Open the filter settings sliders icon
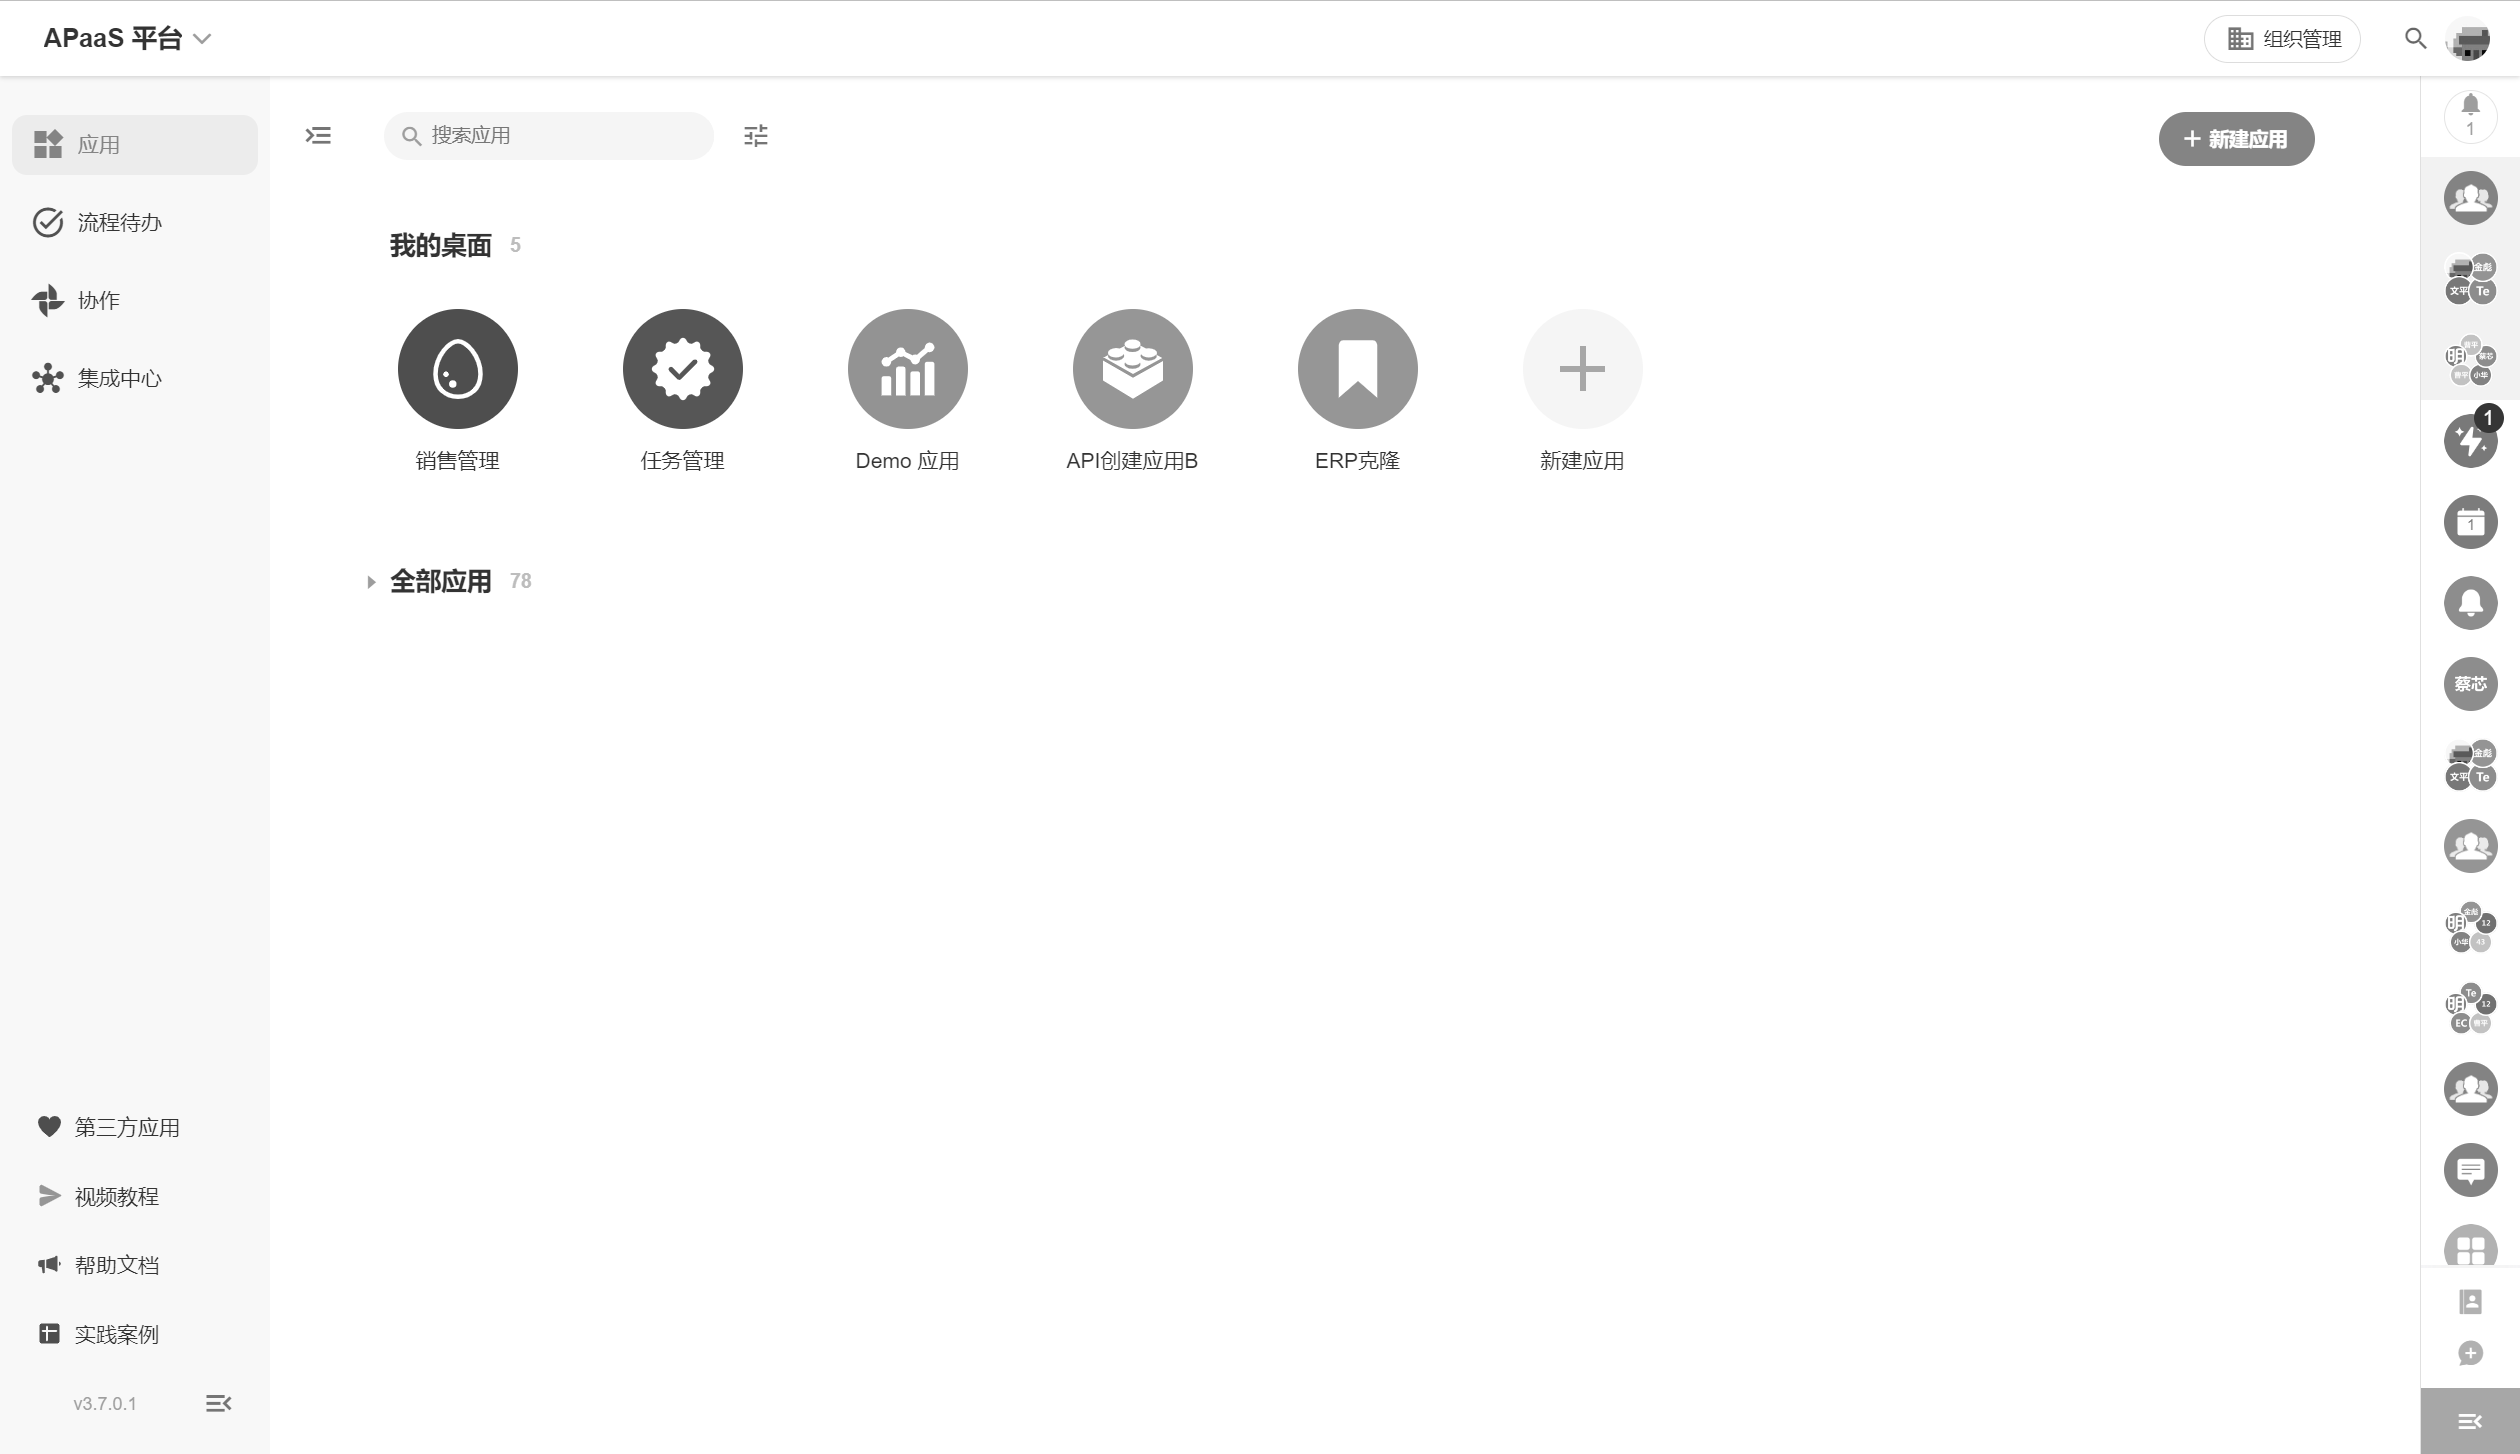This screenshot has height=1454, width=2520. (756, 136)
